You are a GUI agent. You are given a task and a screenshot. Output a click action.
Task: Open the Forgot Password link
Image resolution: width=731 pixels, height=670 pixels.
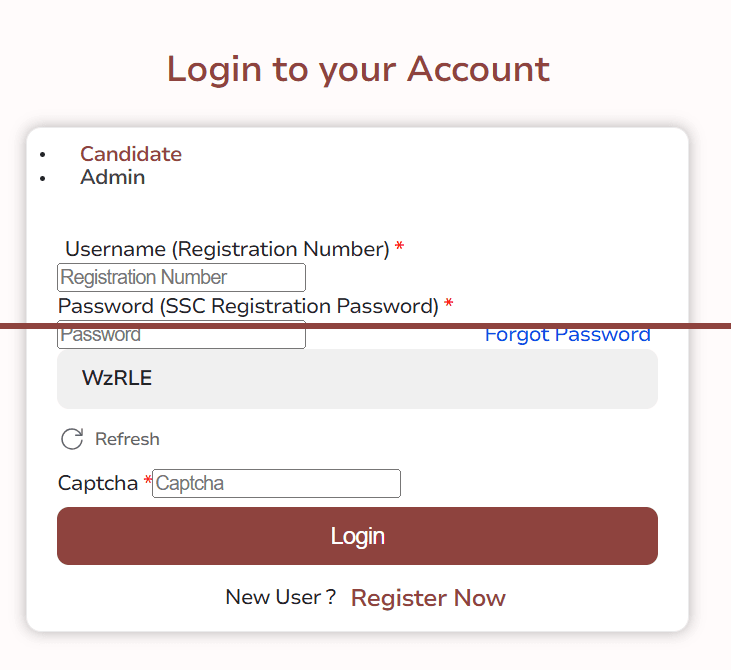[x=567, y=334]
